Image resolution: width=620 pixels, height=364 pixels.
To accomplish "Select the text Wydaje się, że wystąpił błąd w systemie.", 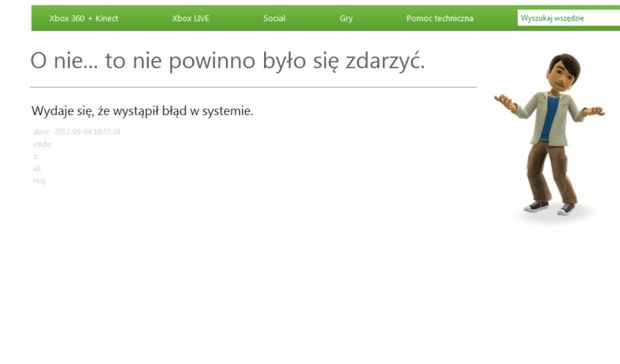I will click(x=142, y=111).
